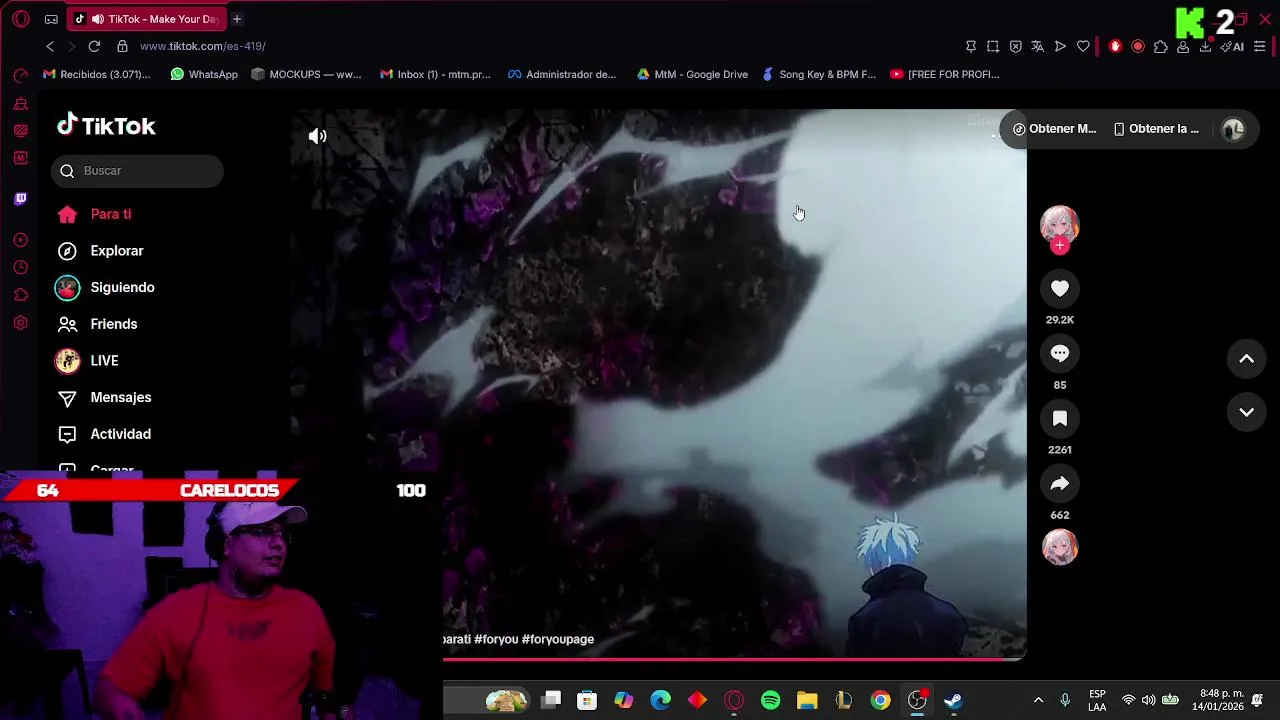Open the history clock in Opera sidebar
This screenshot has height=720, width=1280.
pos(20,267)
